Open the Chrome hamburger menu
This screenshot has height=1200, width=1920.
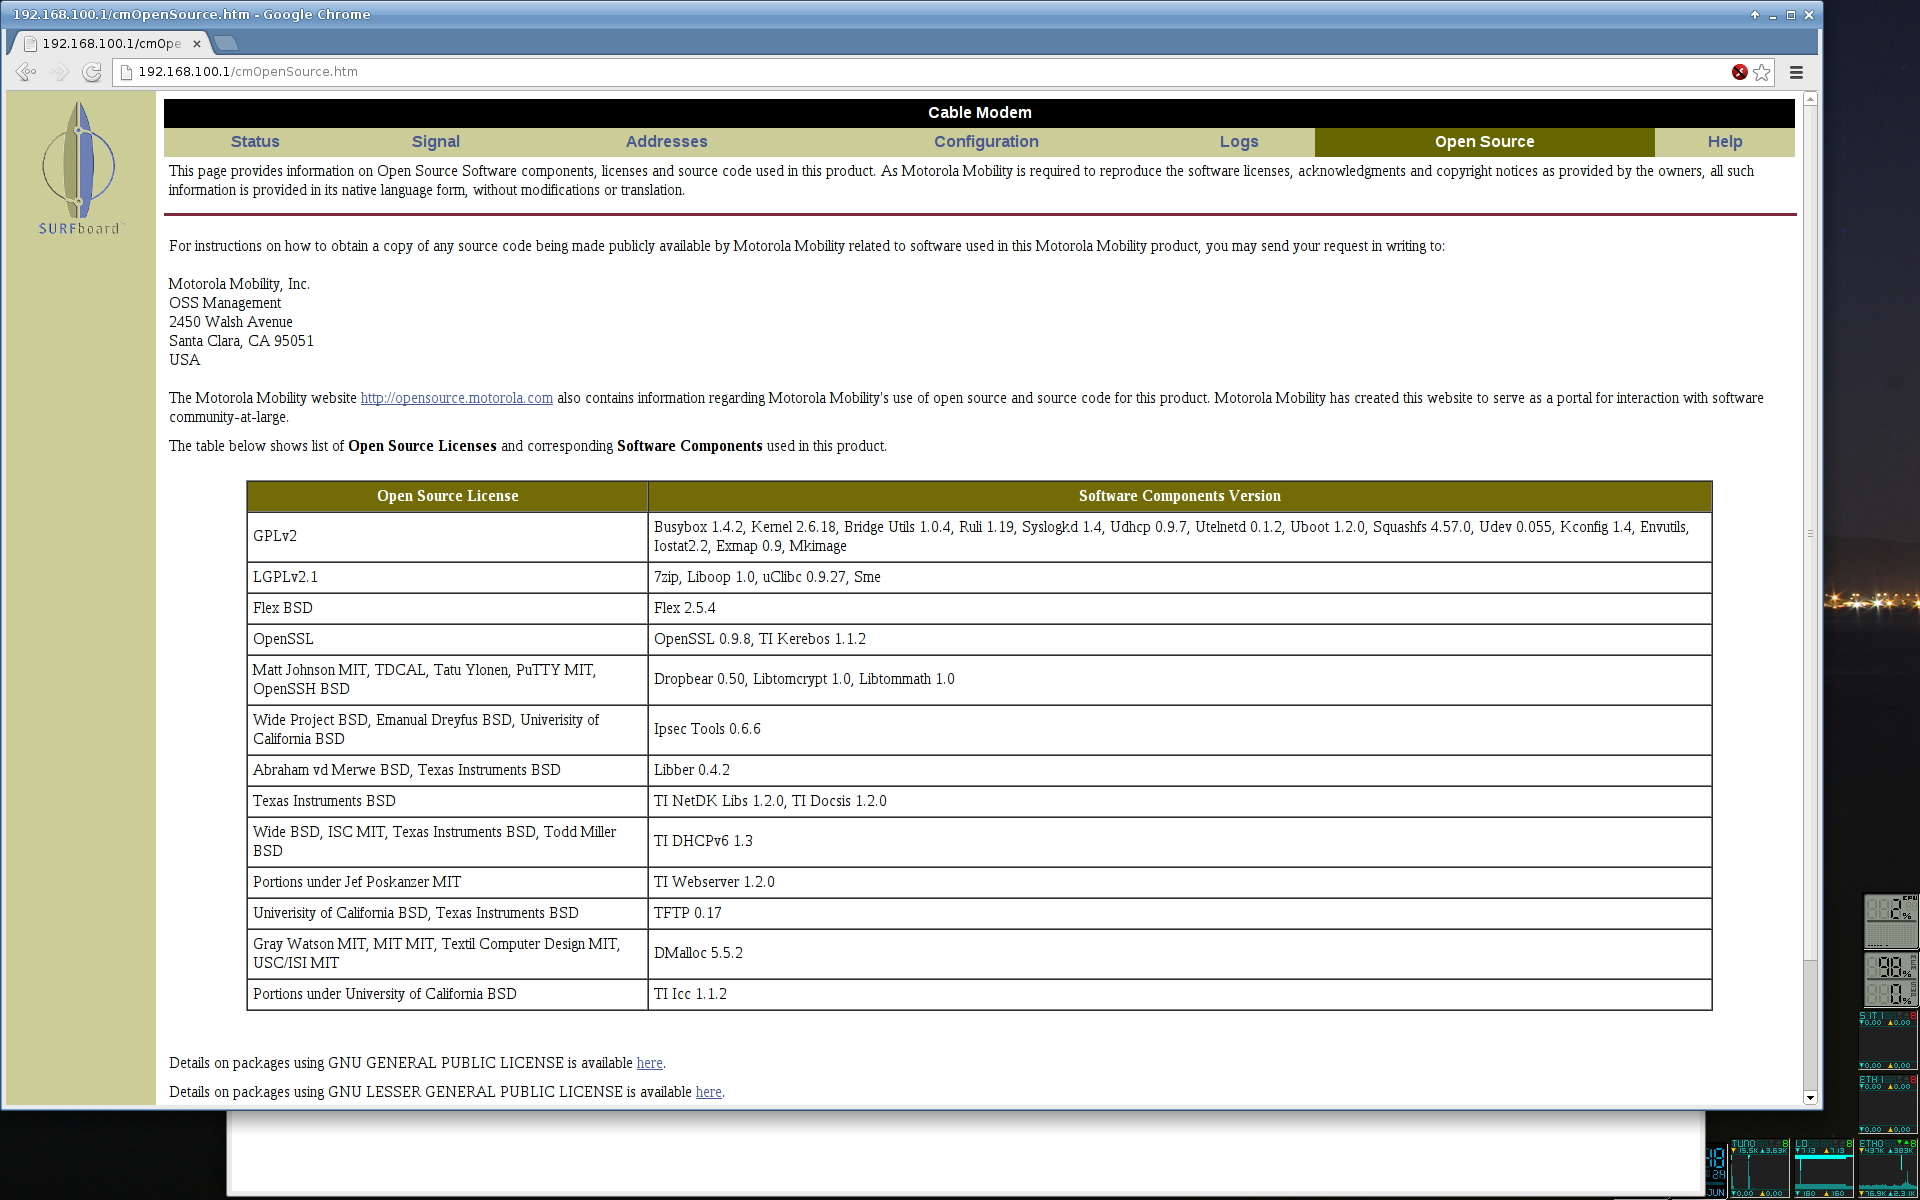[1796, 72]
